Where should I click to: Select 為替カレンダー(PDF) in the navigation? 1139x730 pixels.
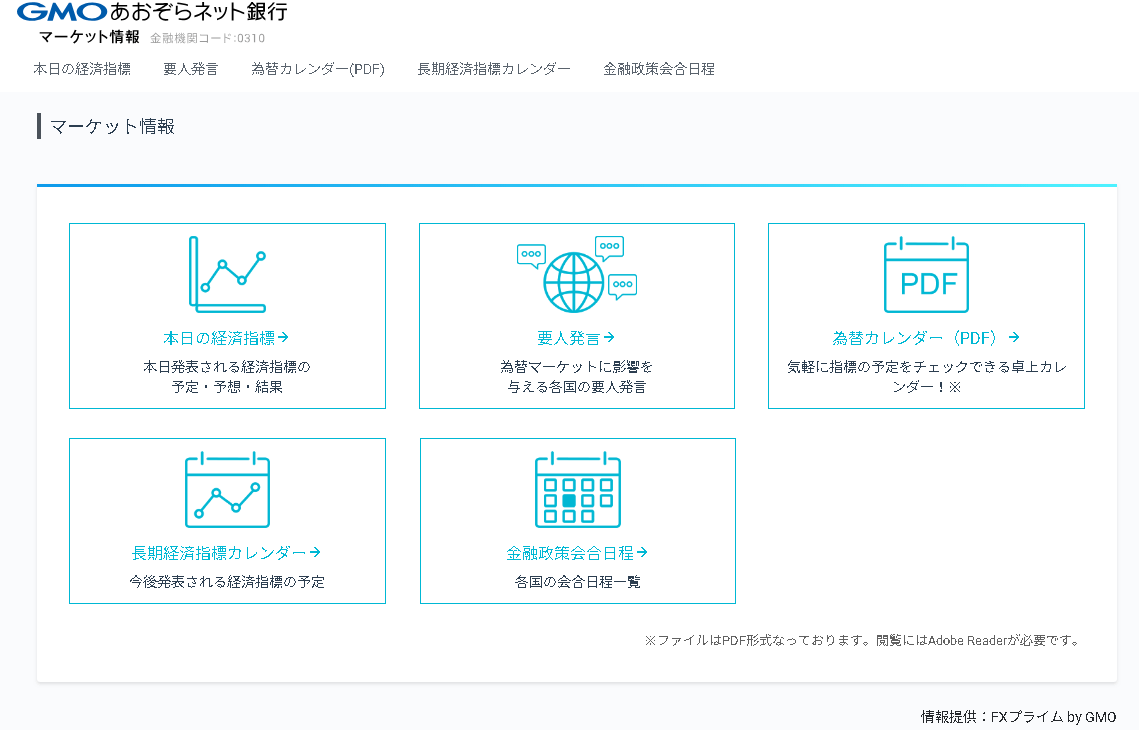318,69
